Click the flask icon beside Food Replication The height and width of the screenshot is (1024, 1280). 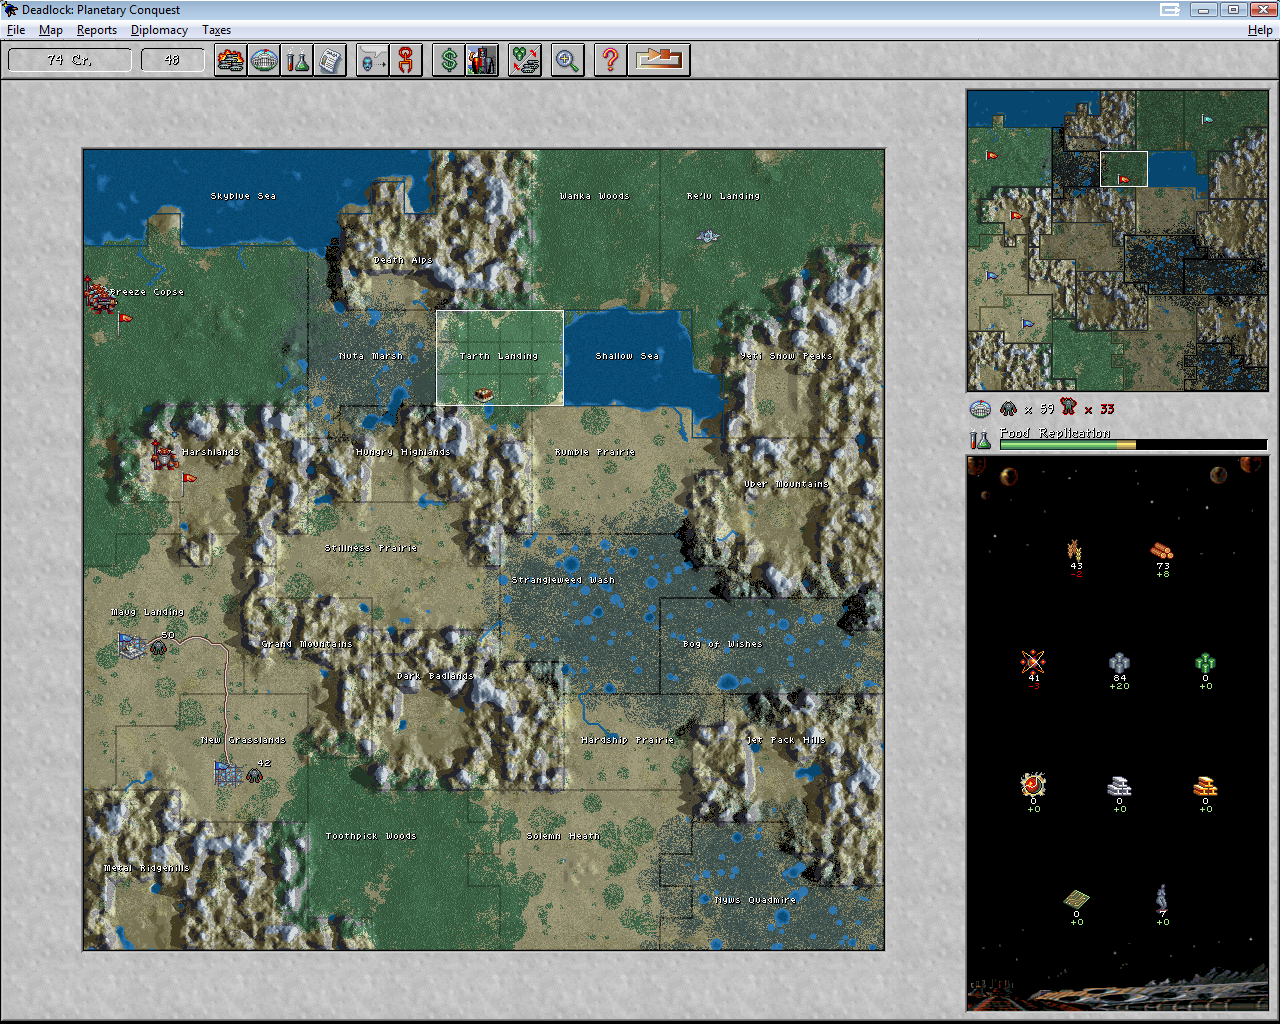click(x=980, y=438)
